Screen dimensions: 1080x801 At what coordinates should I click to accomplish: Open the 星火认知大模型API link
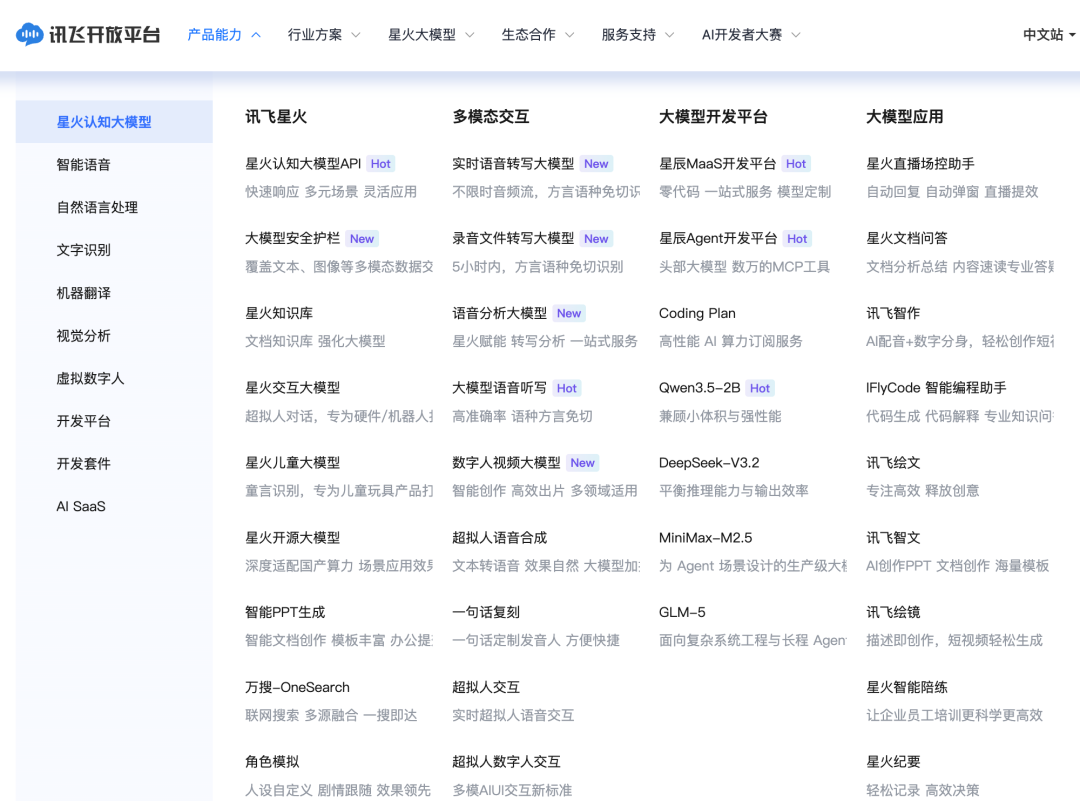pyautogui.click(x=303, y=164)
